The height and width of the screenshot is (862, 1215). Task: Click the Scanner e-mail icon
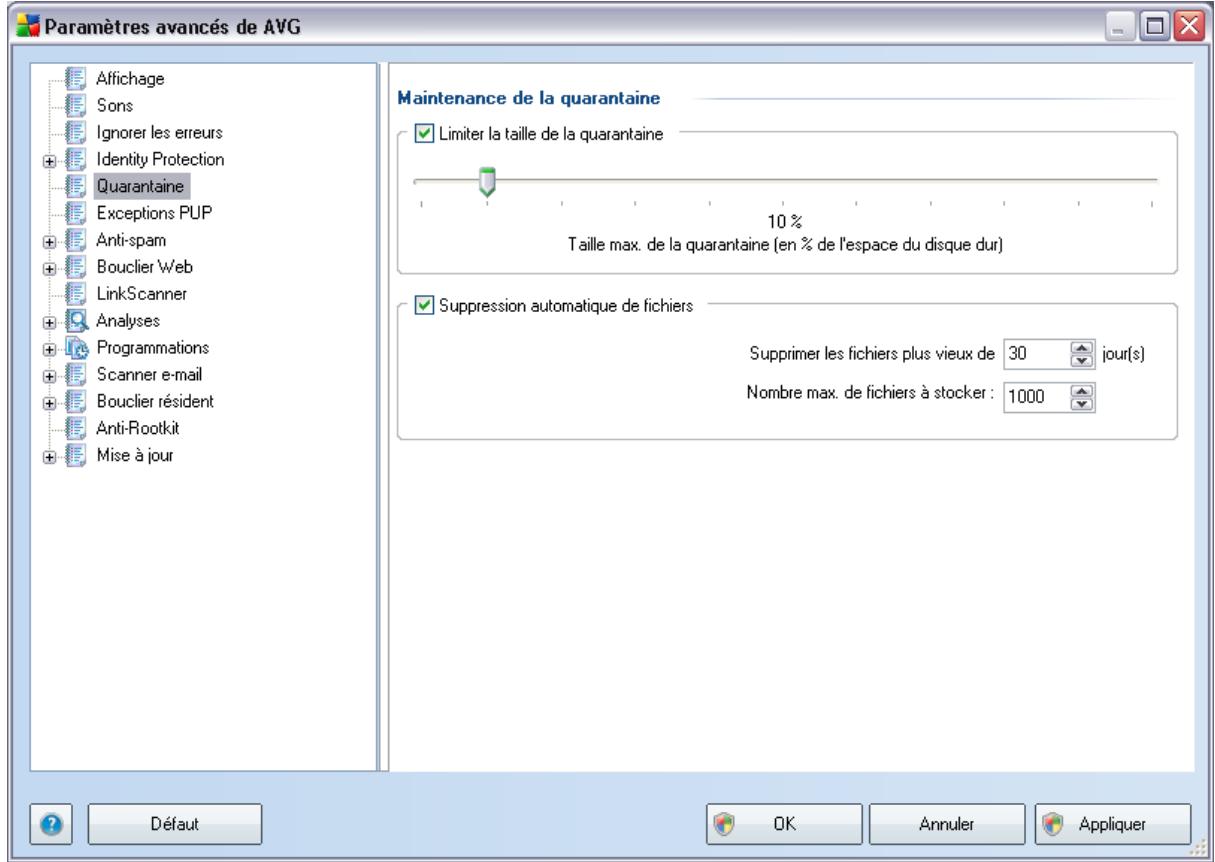(x=76, y=375)
